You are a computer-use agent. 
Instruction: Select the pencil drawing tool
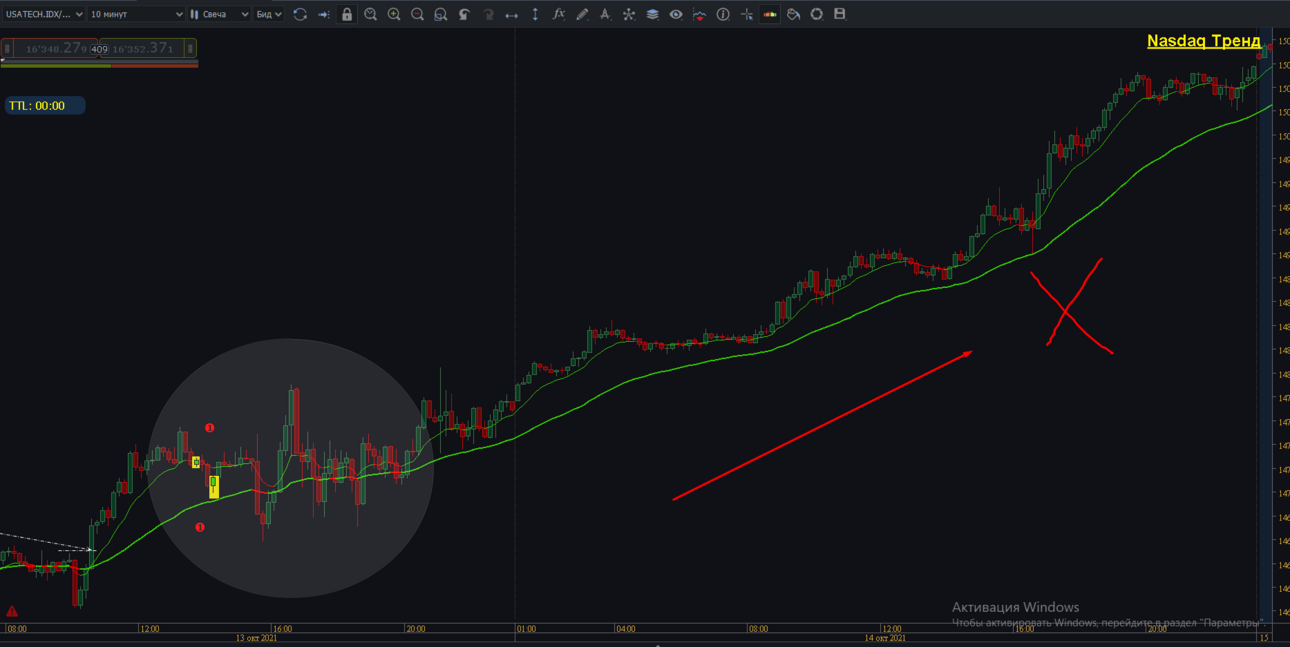coord(582,14)
